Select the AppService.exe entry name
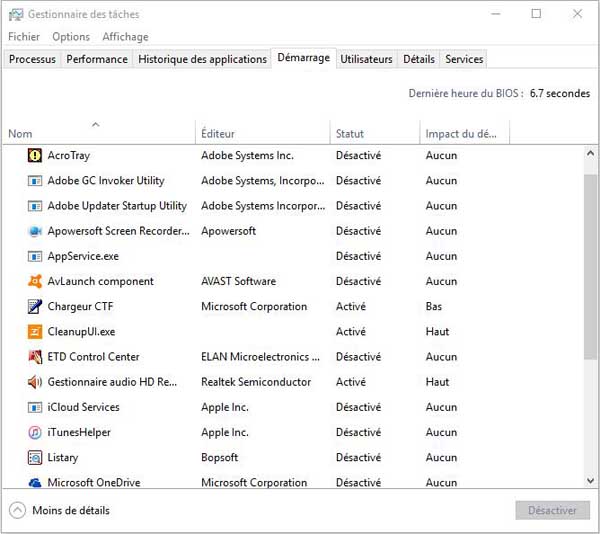600x534 pixels. (x=83, y=256)
